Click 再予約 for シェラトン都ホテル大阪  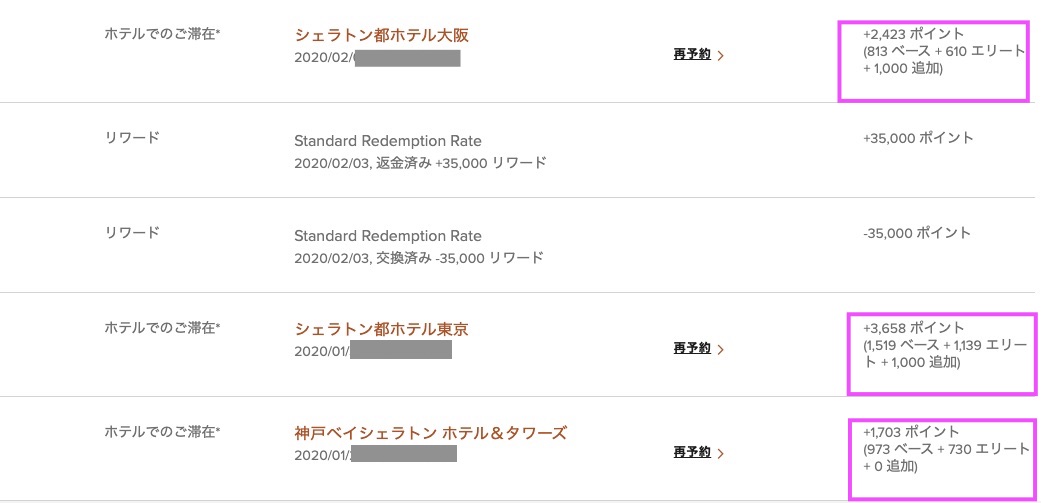[692, 55]
